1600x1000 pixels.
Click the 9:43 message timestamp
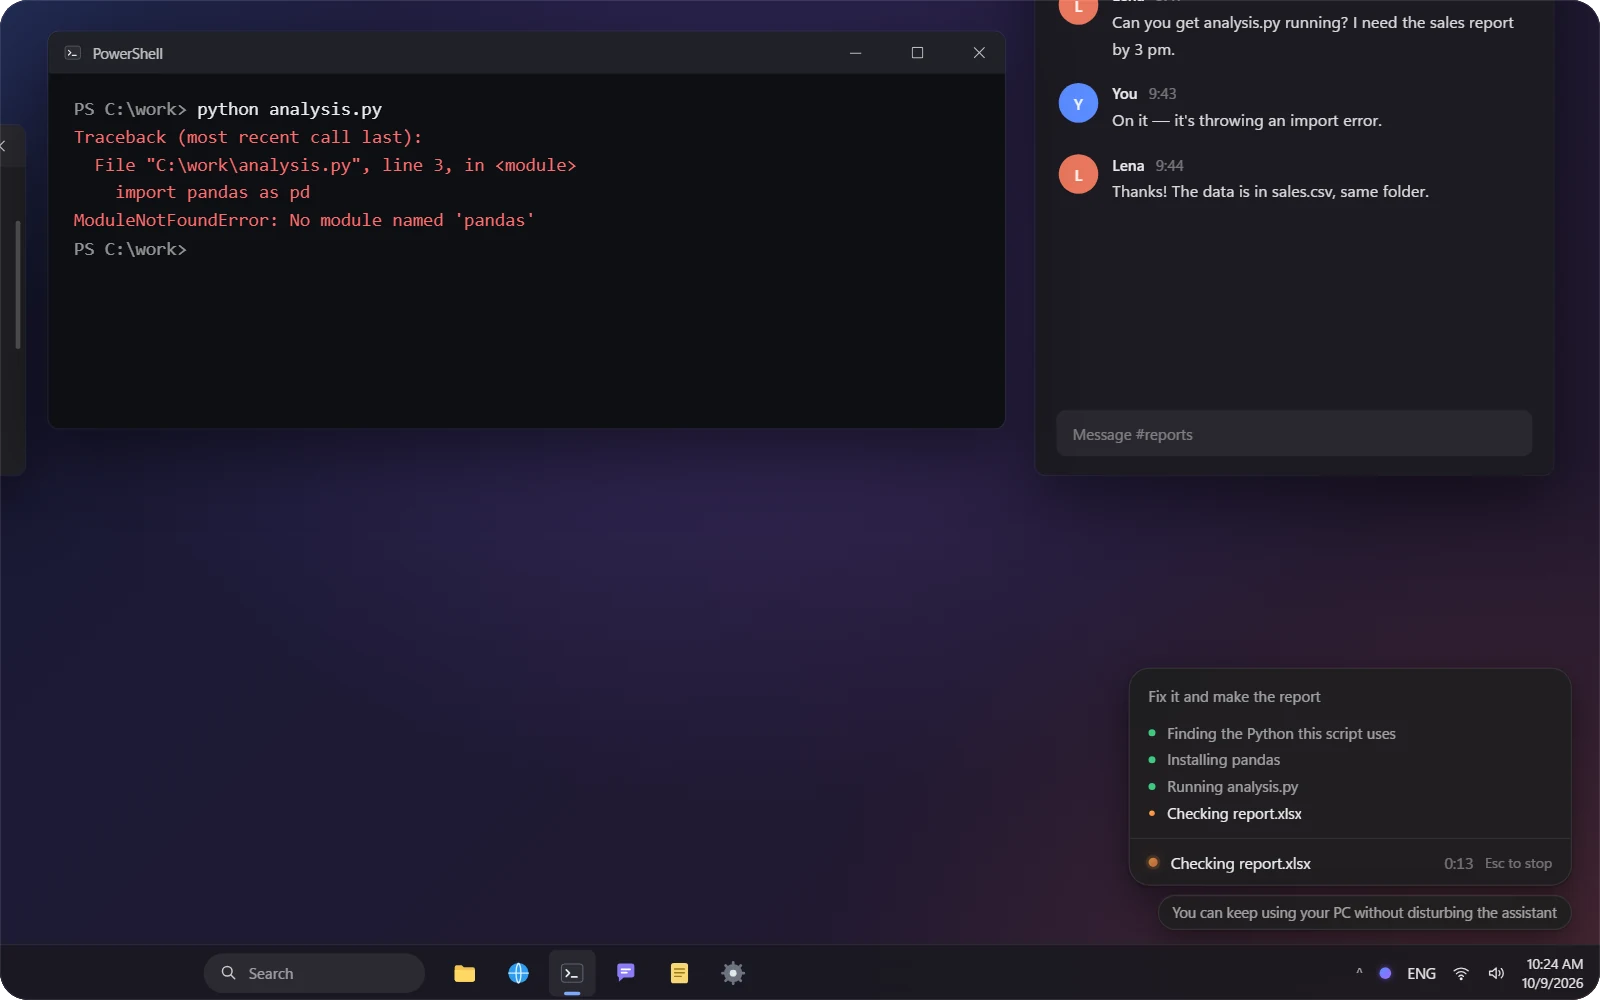click(x=1162, y=94)
